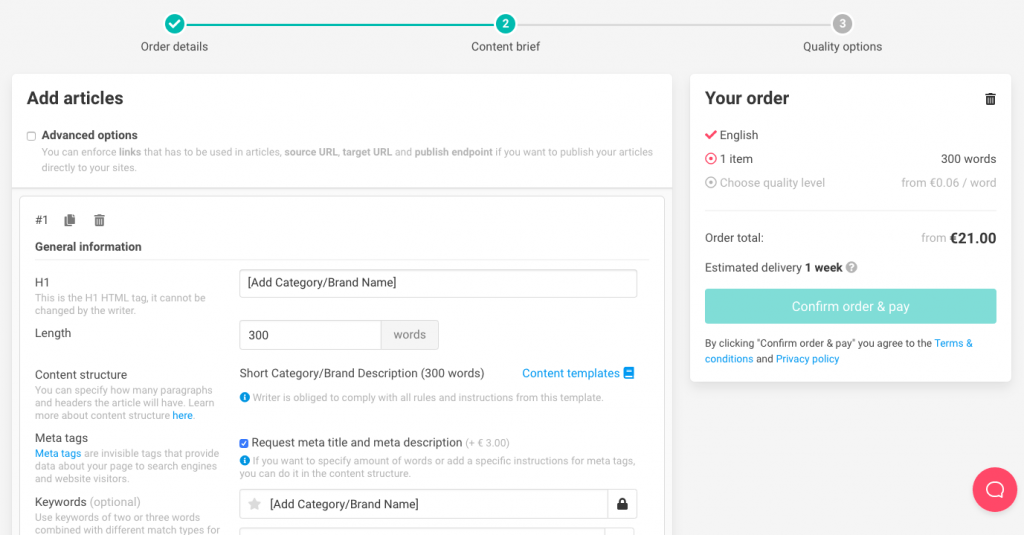Open the Privacy policy link
1024x535 pixels.
pyautogui.click(x=807, y=359)
